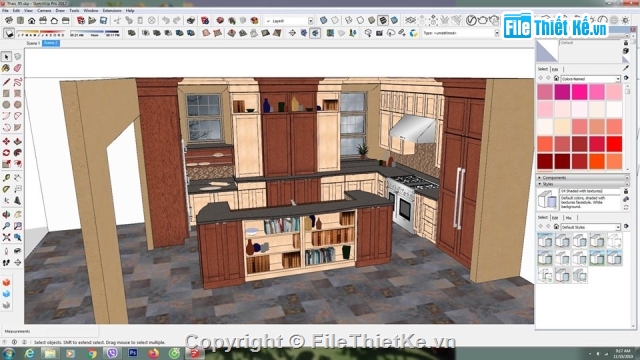Select the Follow Me tool
This screenshot has height=360, width=640.
(x=17, y=153)
